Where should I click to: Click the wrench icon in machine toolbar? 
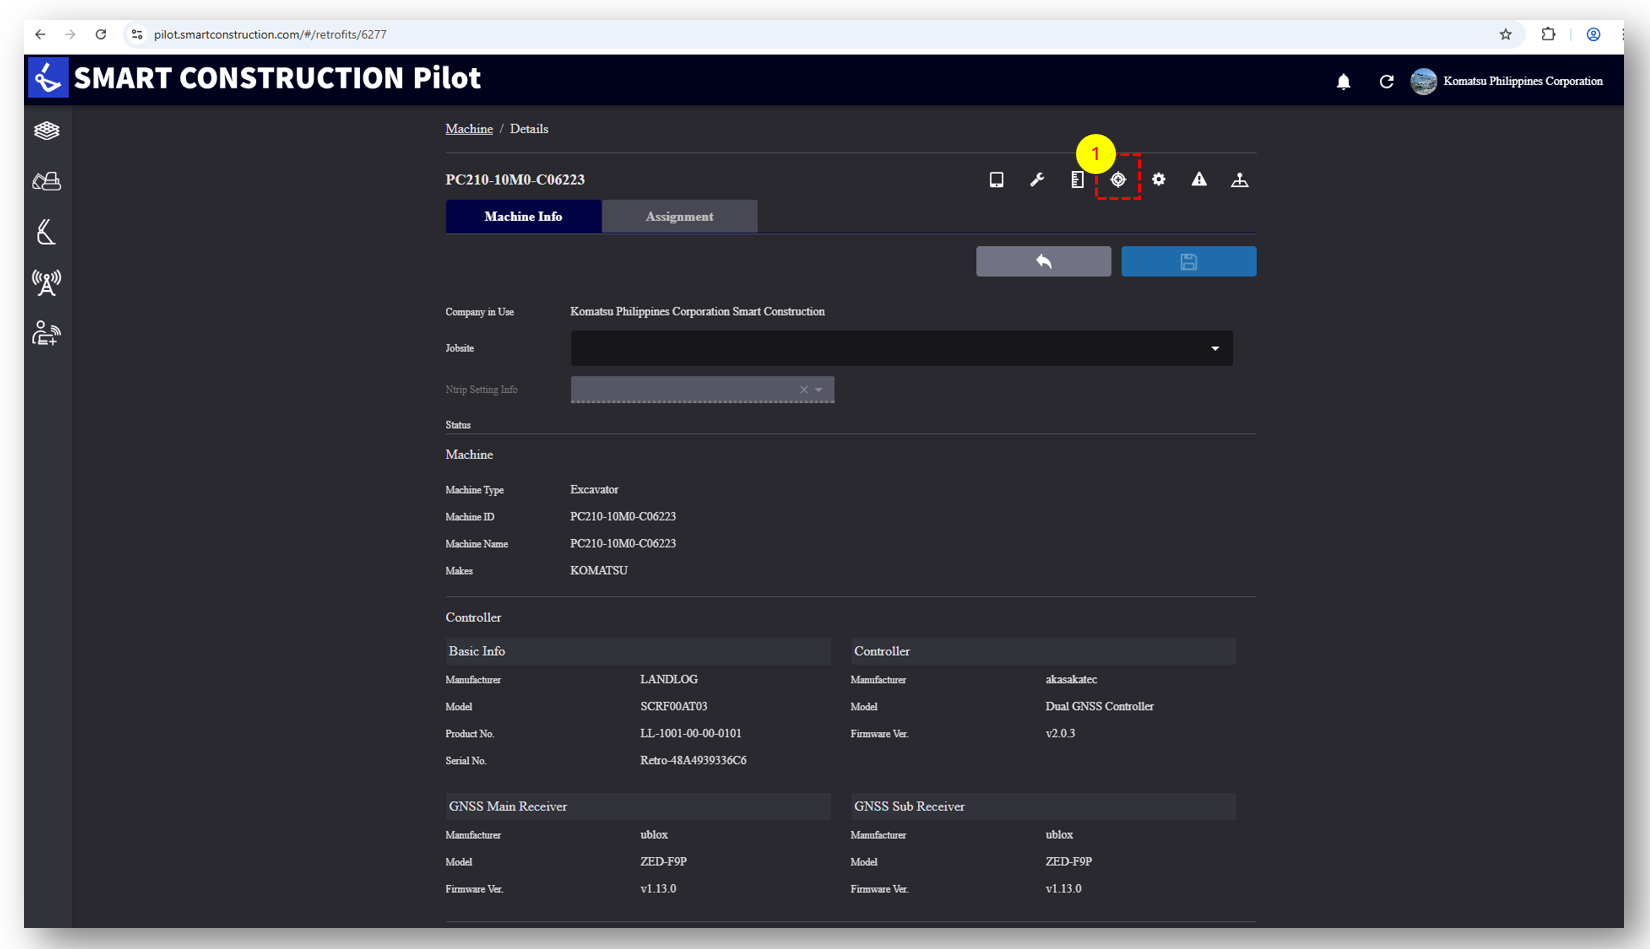pyautogui.click(x=1037, y=180)
